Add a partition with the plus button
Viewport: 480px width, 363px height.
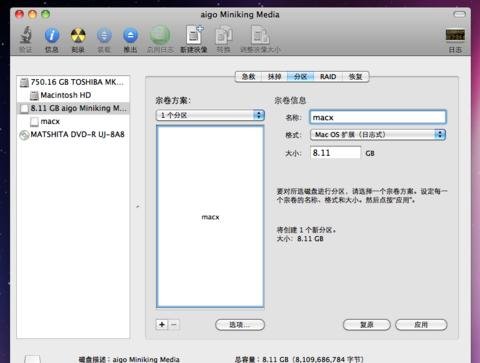click(162, 325)
